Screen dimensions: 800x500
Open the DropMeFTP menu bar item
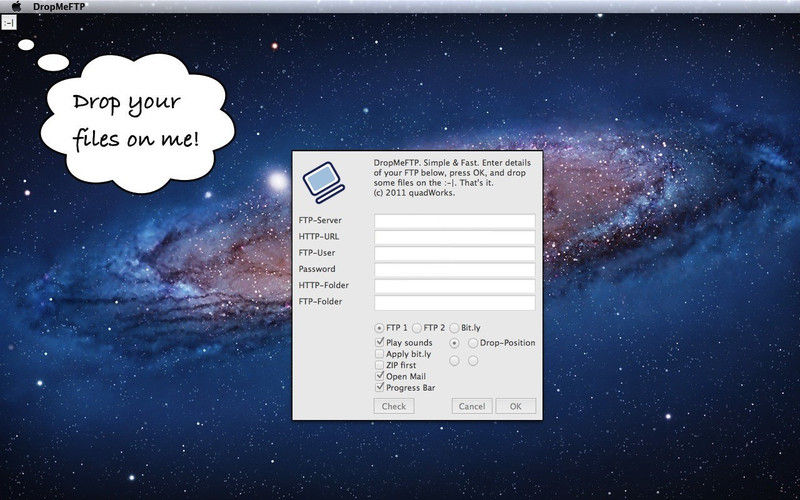[x=59, y=7]
